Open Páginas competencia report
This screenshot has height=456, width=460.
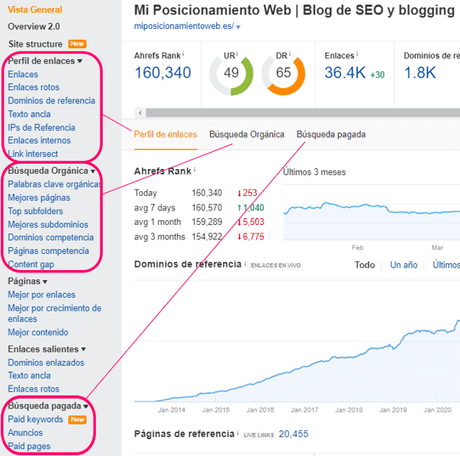click(x=49, y=251)
